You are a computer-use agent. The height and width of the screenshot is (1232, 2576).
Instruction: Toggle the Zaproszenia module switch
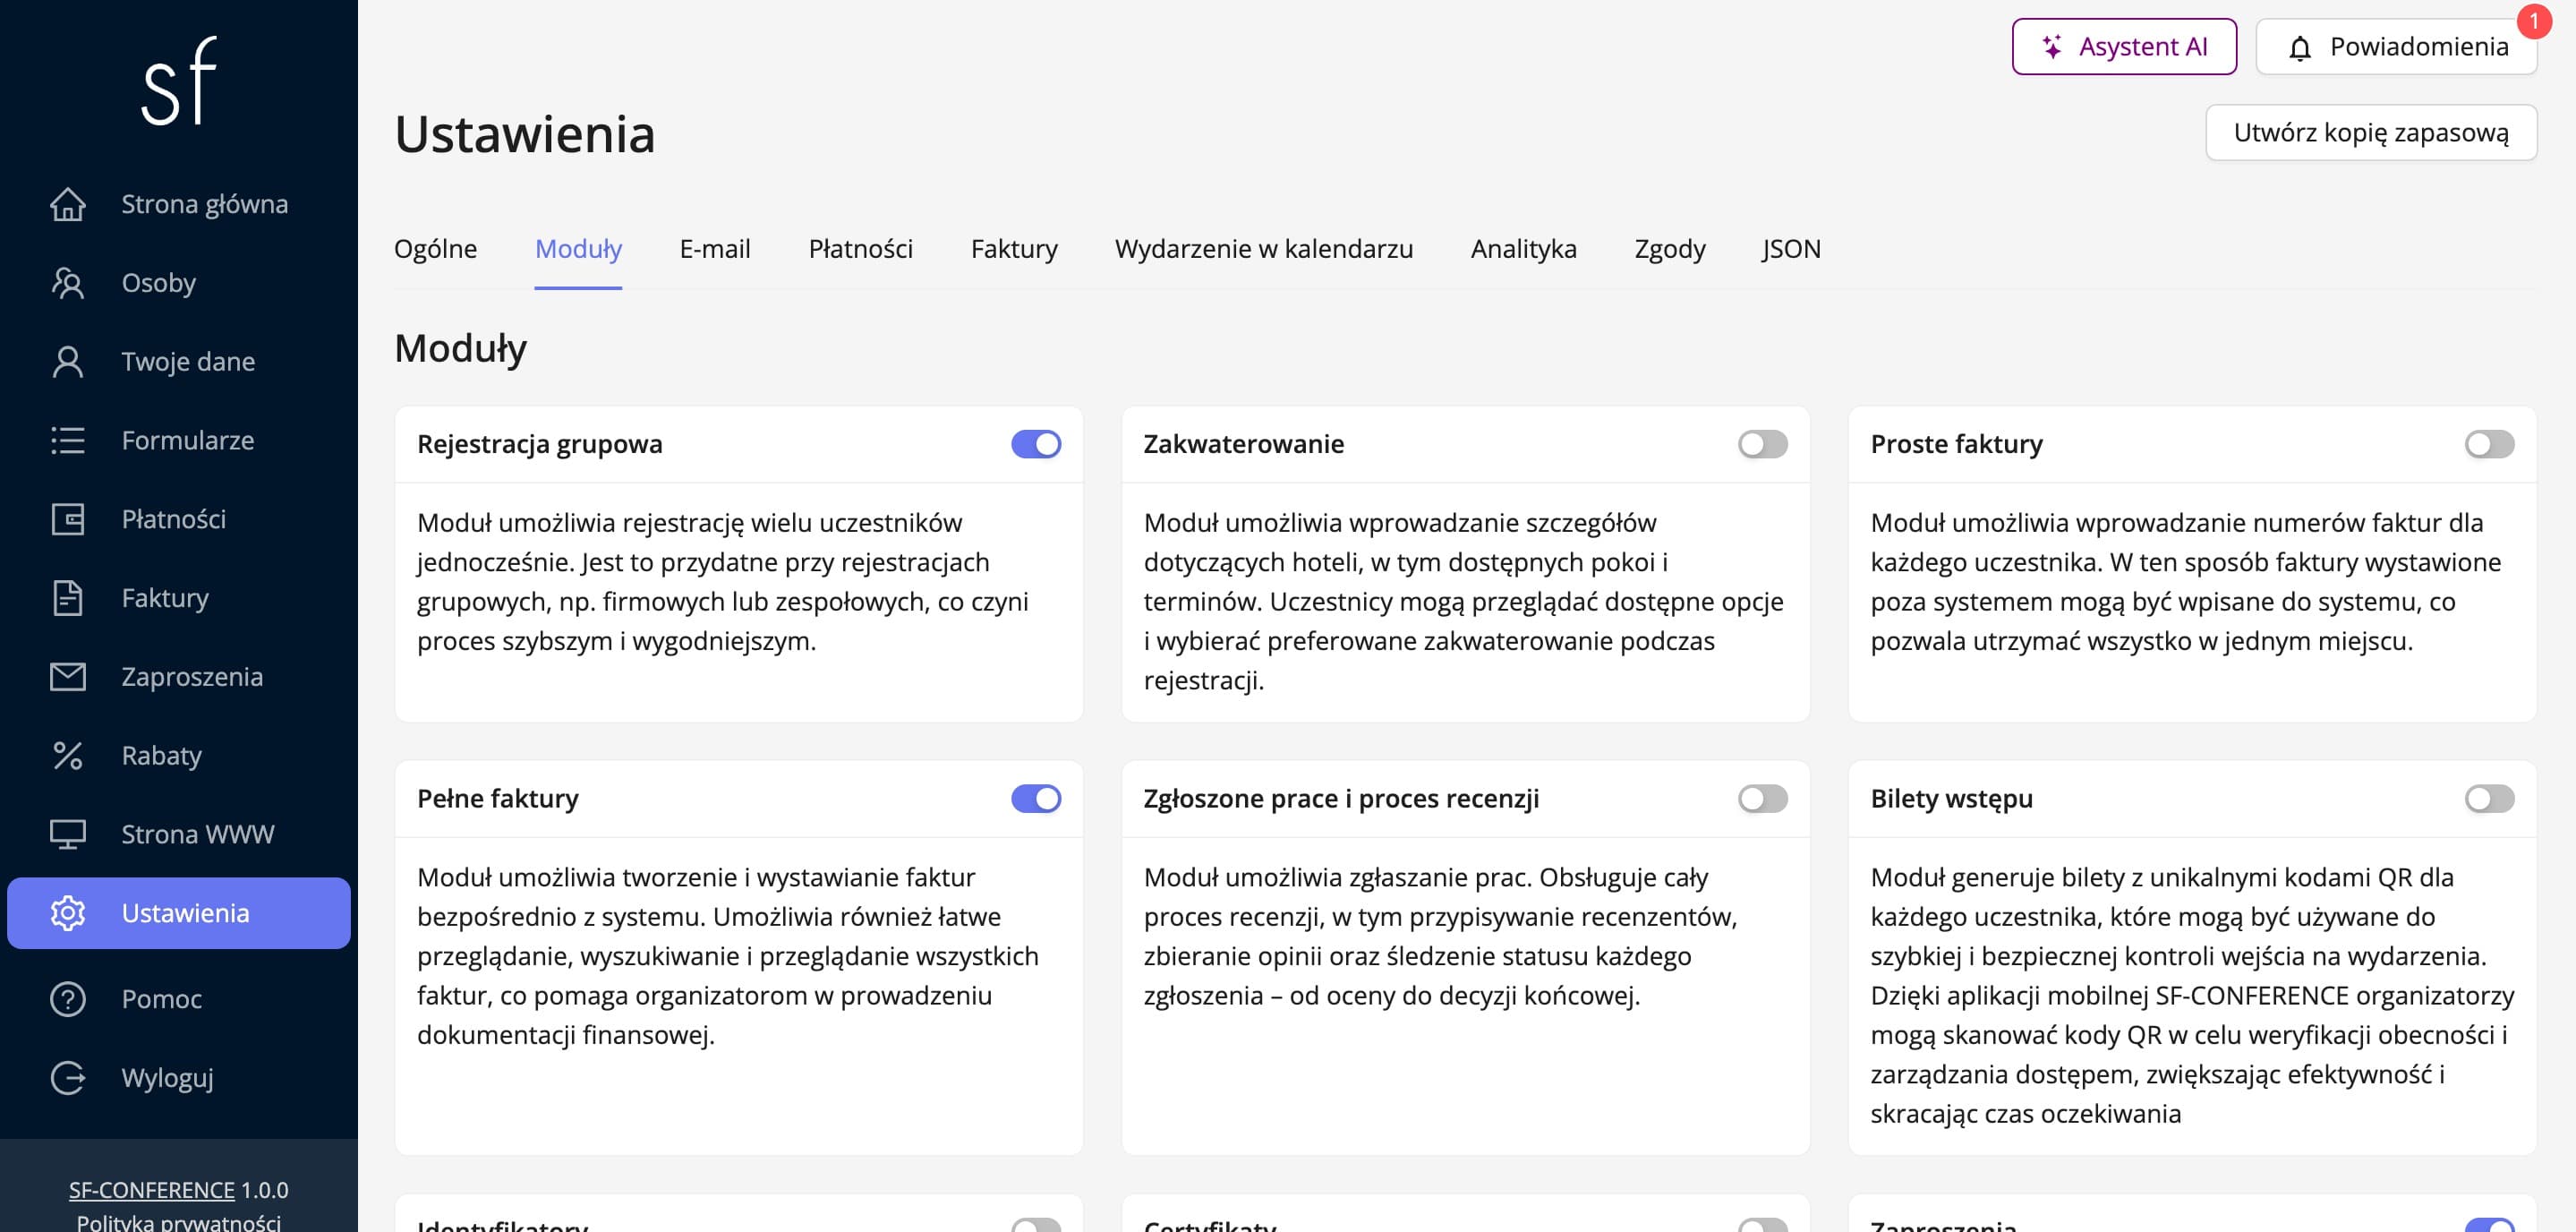(x=2490, y=1225)
